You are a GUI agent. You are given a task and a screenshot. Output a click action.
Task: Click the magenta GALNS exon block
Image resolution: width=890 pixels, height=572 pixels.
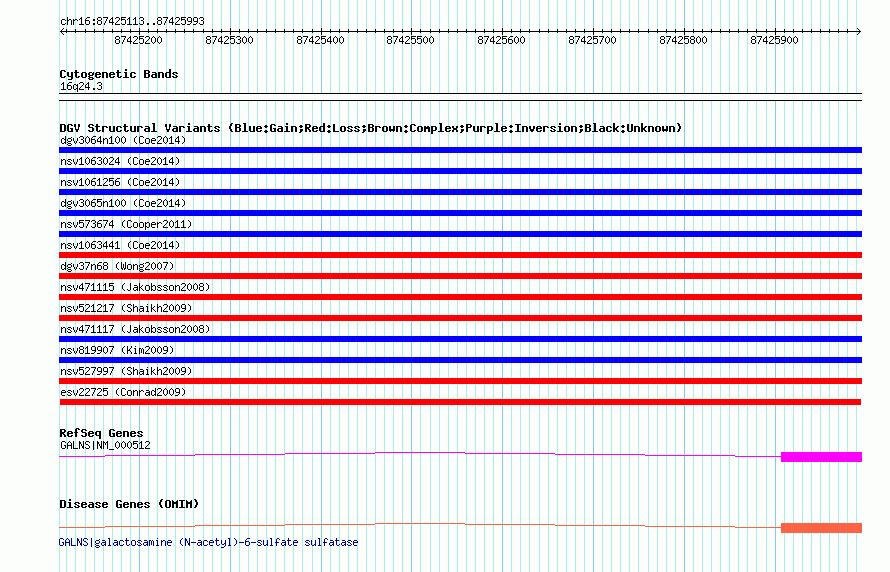pos(821,457)
